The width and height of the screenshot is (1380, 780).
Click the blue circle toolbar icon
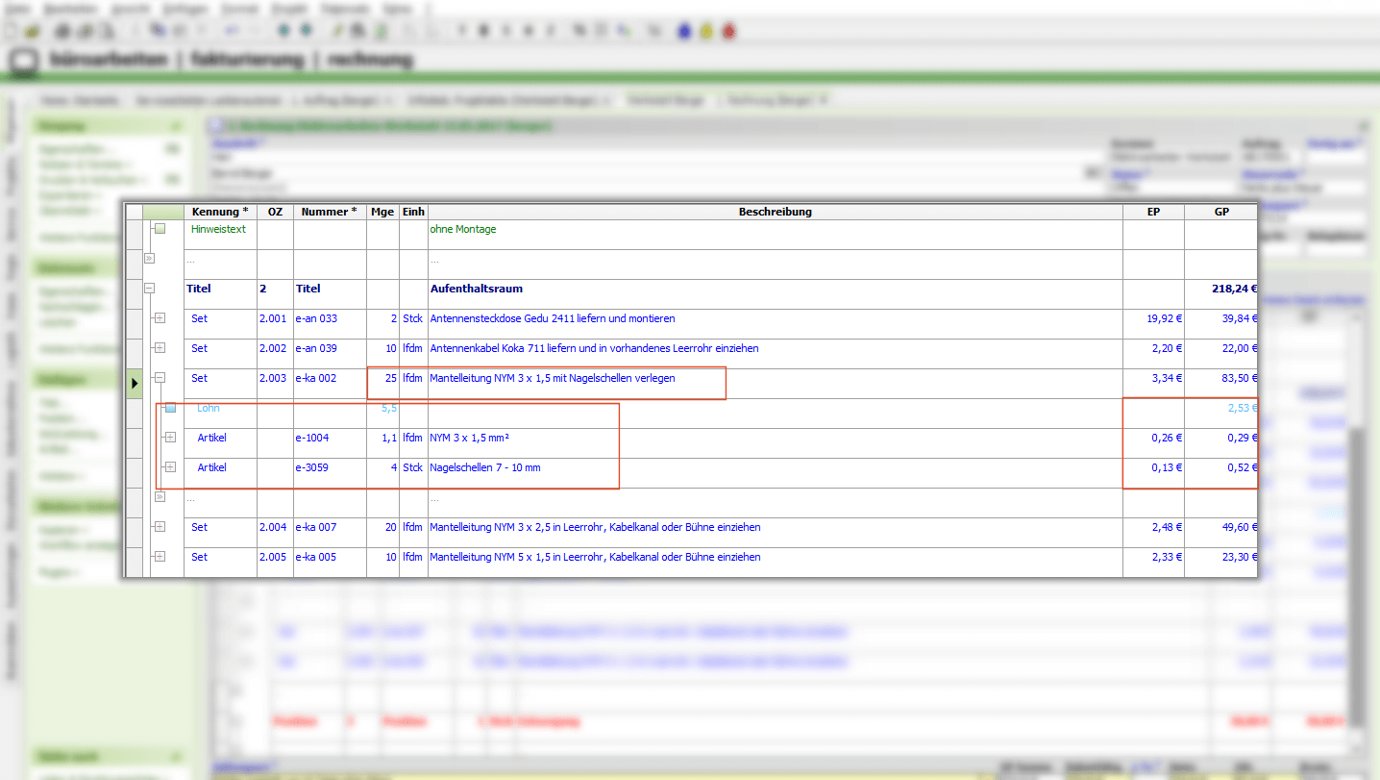point(684,31)
